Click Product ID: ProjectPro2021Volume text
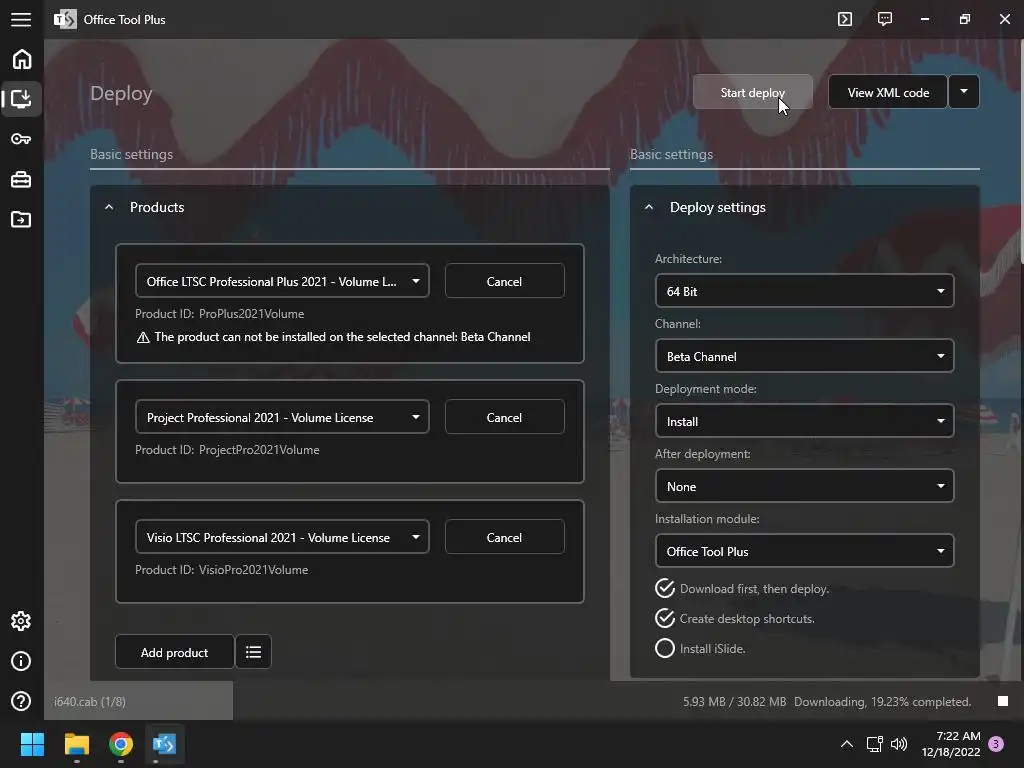Screen dimensions: 1024x768 227,449
